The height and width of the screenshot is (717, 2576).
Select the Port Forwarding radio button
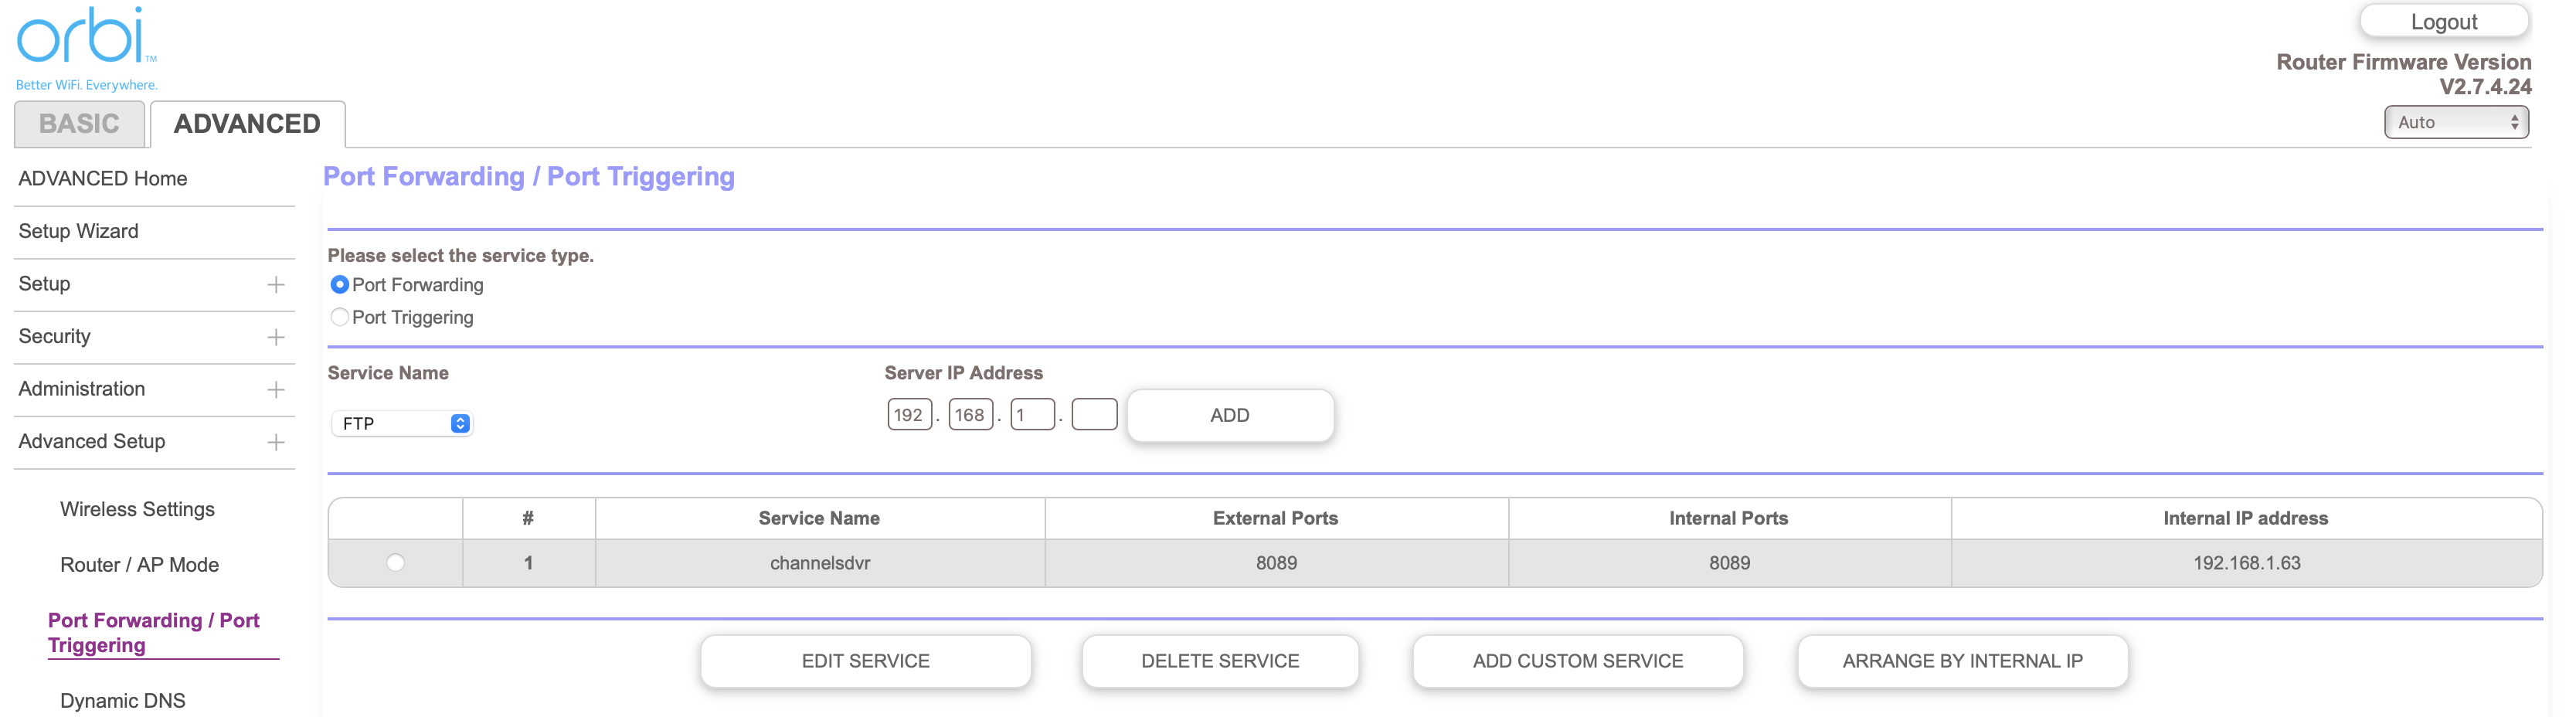(x=340, y=285)
